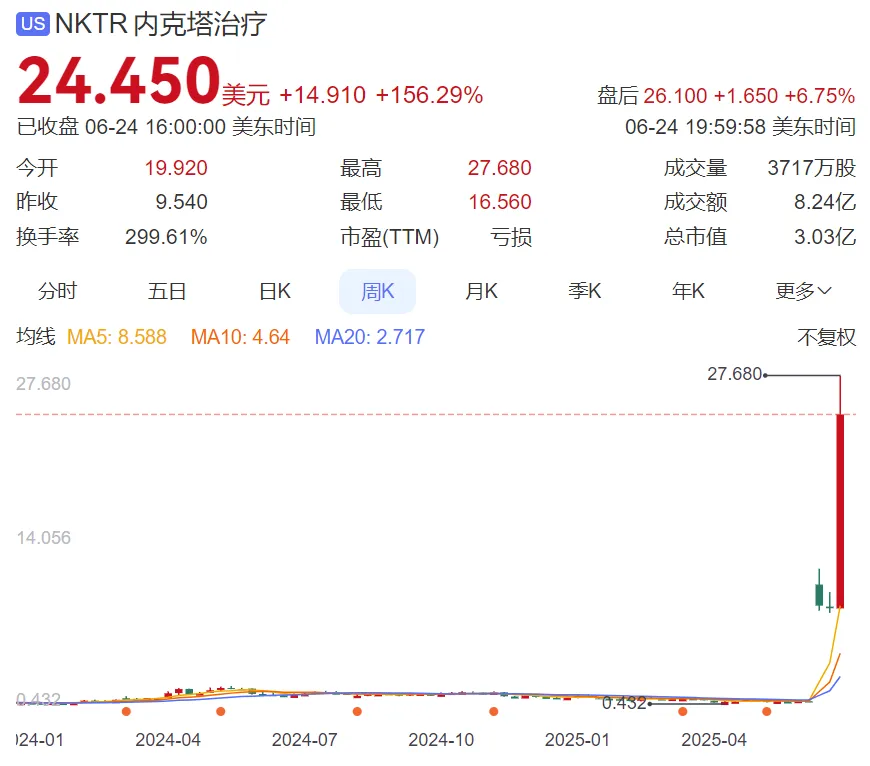Toggle the MA5 moving average line
Viewport: 870px width, 766px height.
[x=117, y=337]
